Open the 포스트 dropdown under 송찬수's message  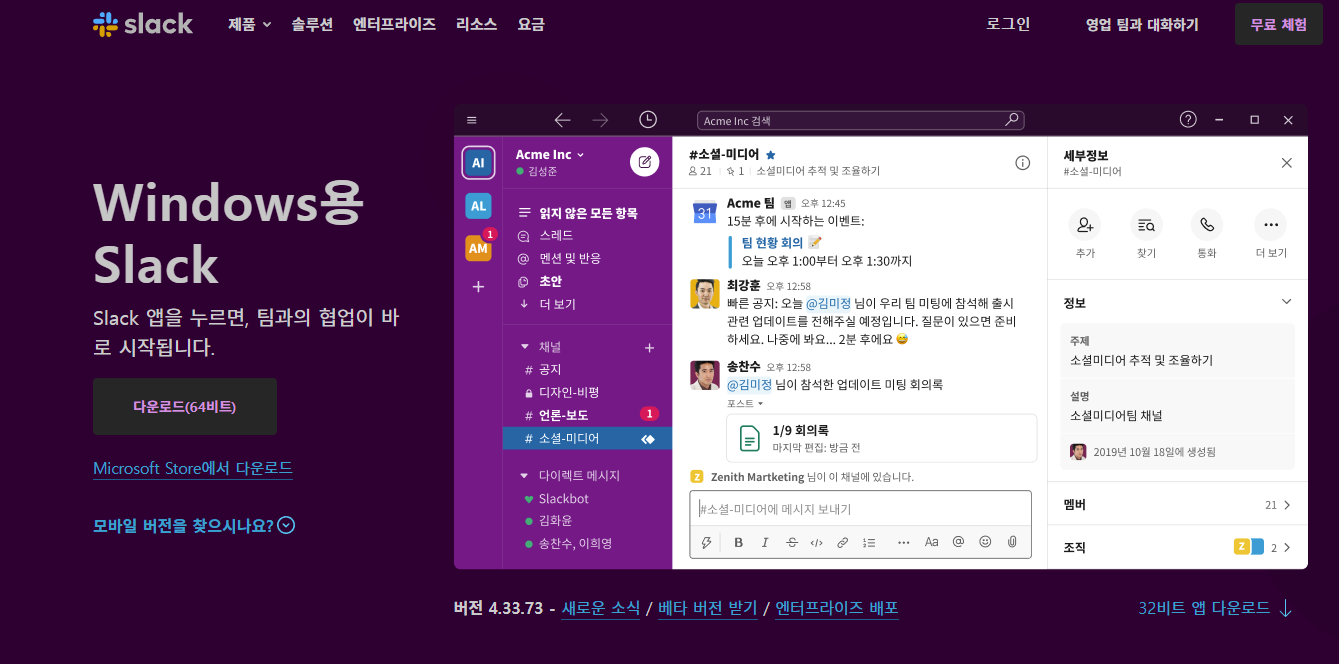pos(745,403)
